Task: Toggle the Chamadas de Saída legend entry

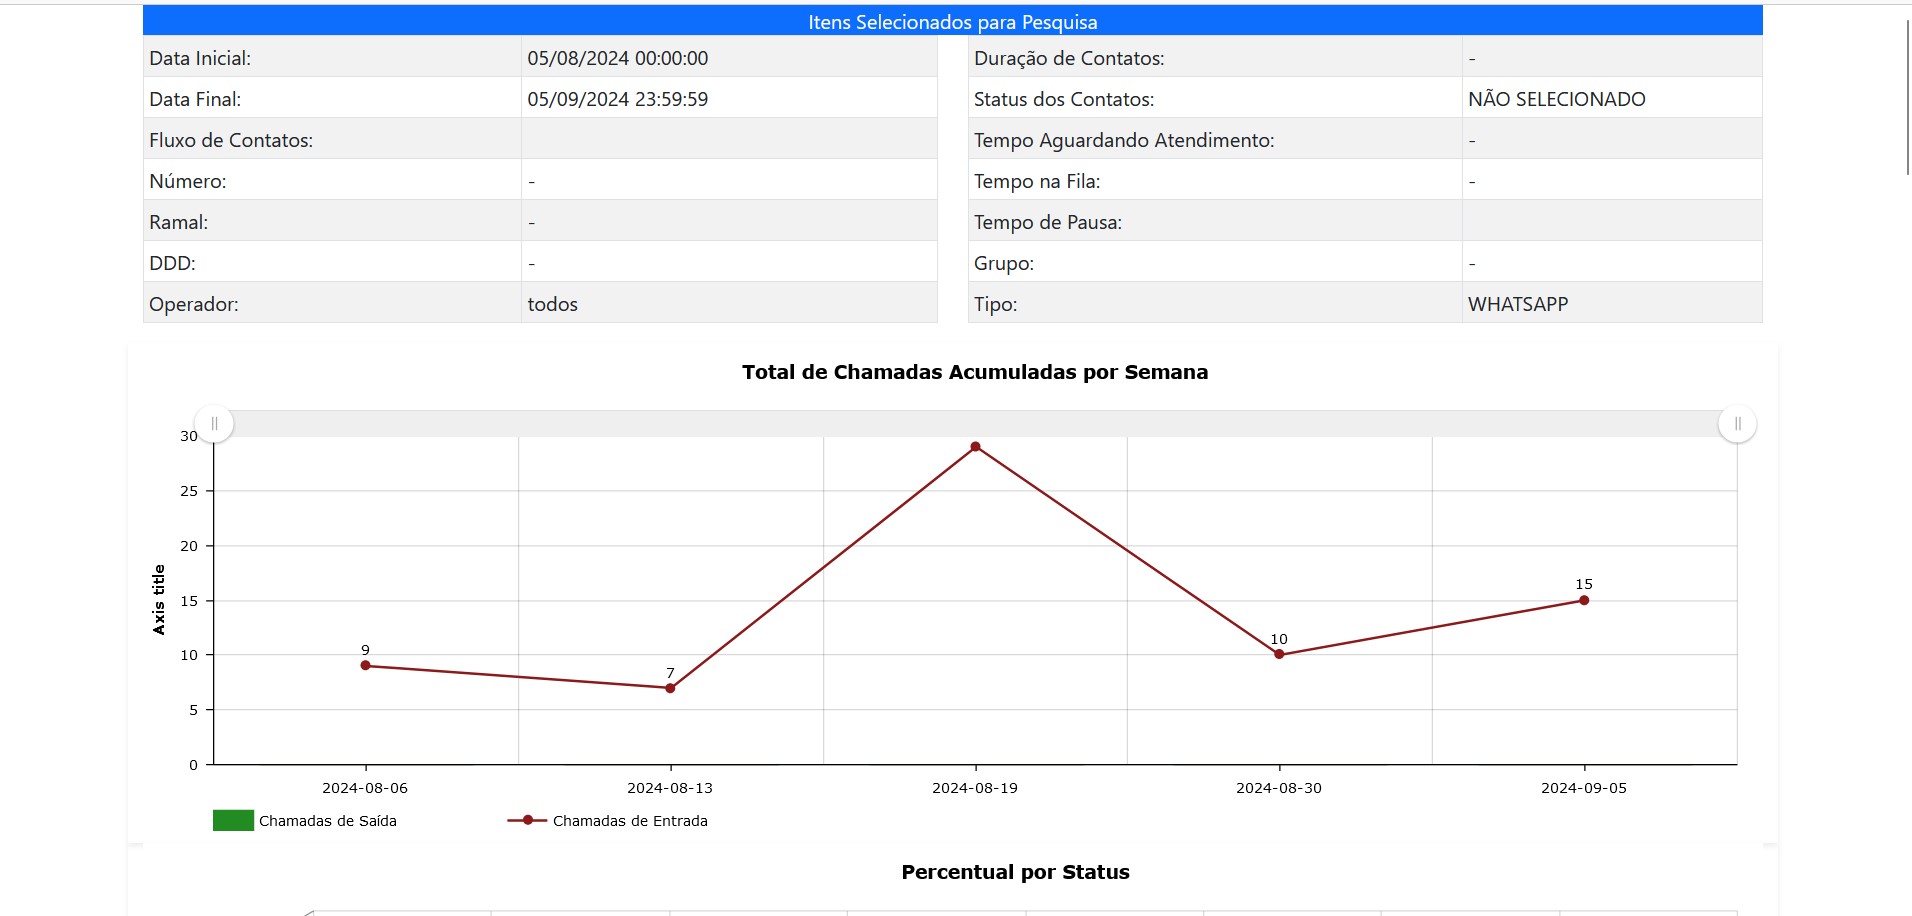Action: [x=328, y=820]
